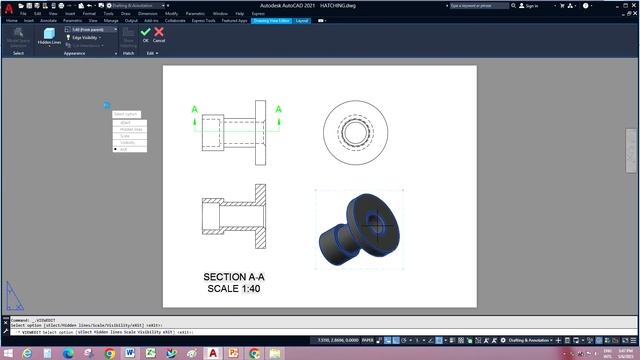Toggle PAPER space mode in status bar
The width and height of the screenshot is (640, 360).
[x=367, y=340]
